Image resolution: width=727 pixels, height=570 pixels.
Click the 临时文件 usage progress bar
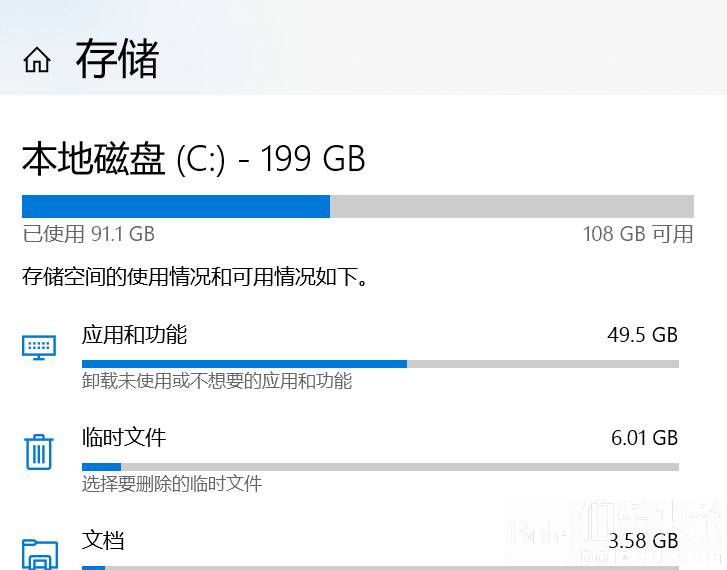(x=380, y=467)
